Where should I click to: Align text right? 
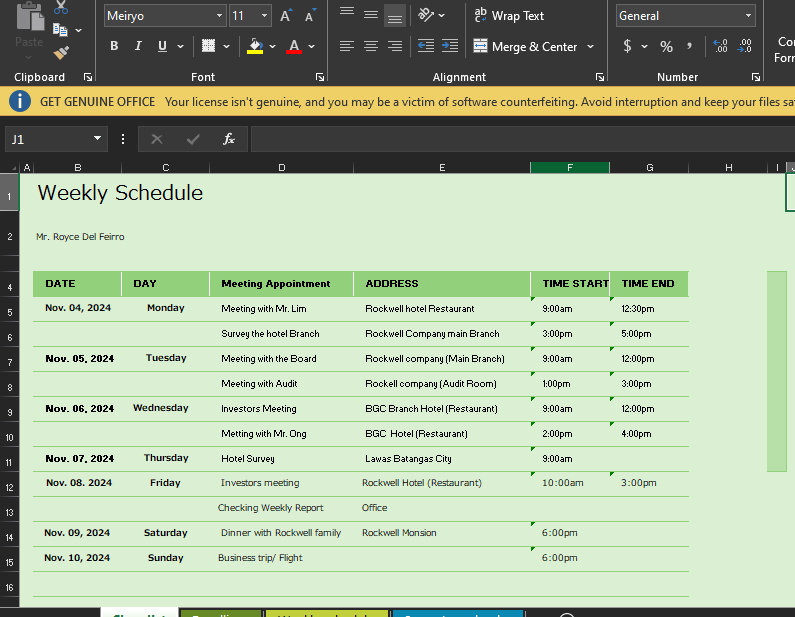pos(394,46)
